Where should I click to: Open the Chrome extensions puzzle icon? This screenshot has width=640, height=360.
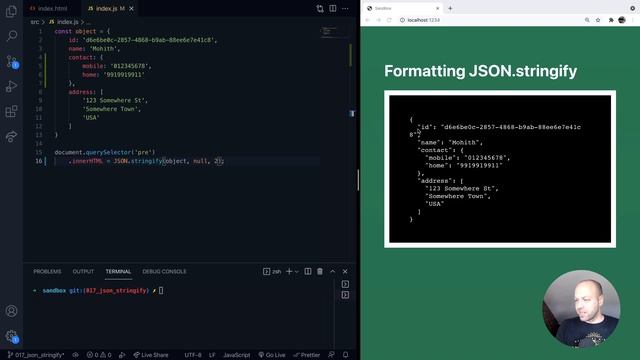tap(611, 20)
